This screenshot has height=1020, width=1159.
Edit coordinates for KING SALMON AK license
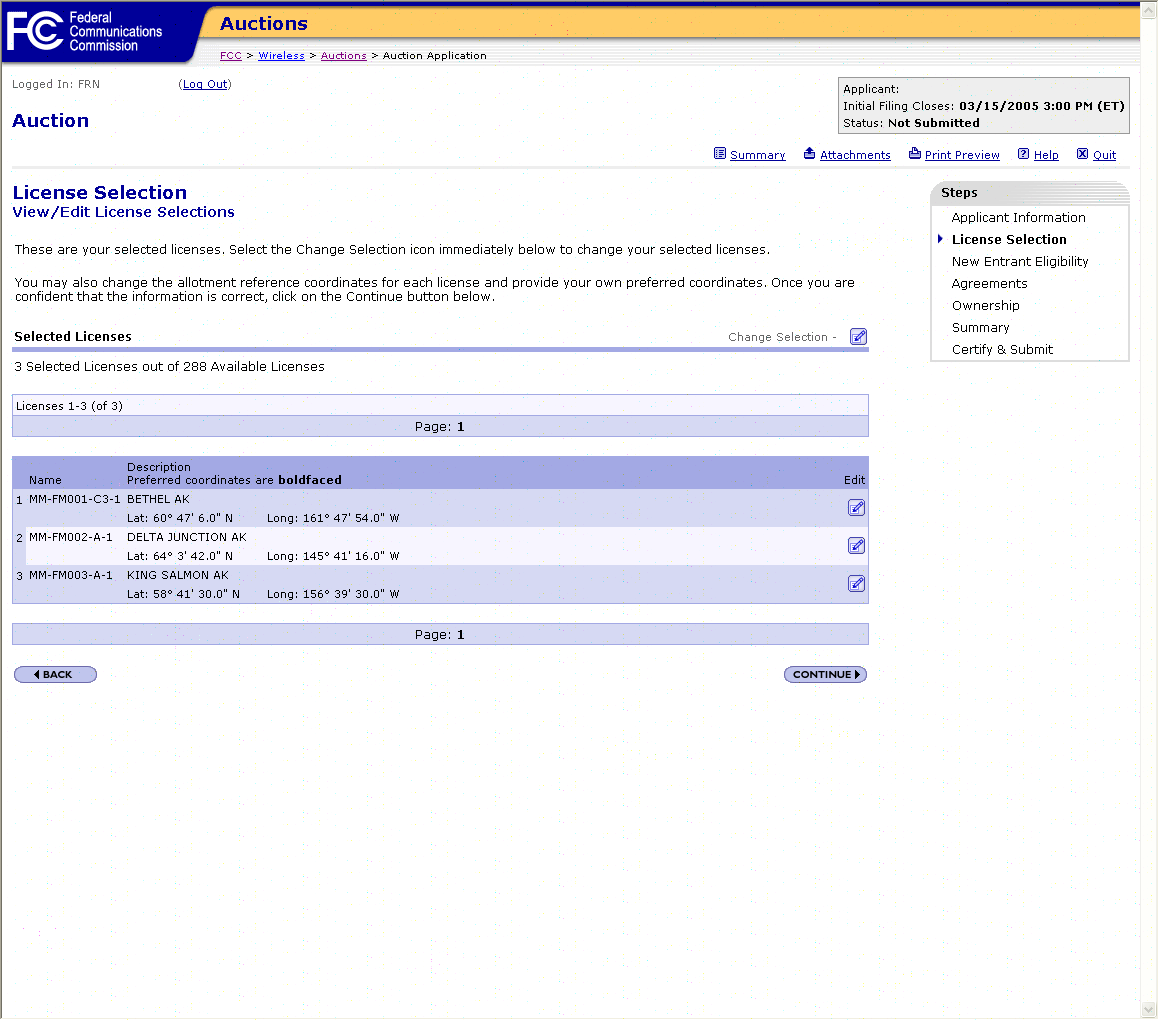[x=857, y=584]
